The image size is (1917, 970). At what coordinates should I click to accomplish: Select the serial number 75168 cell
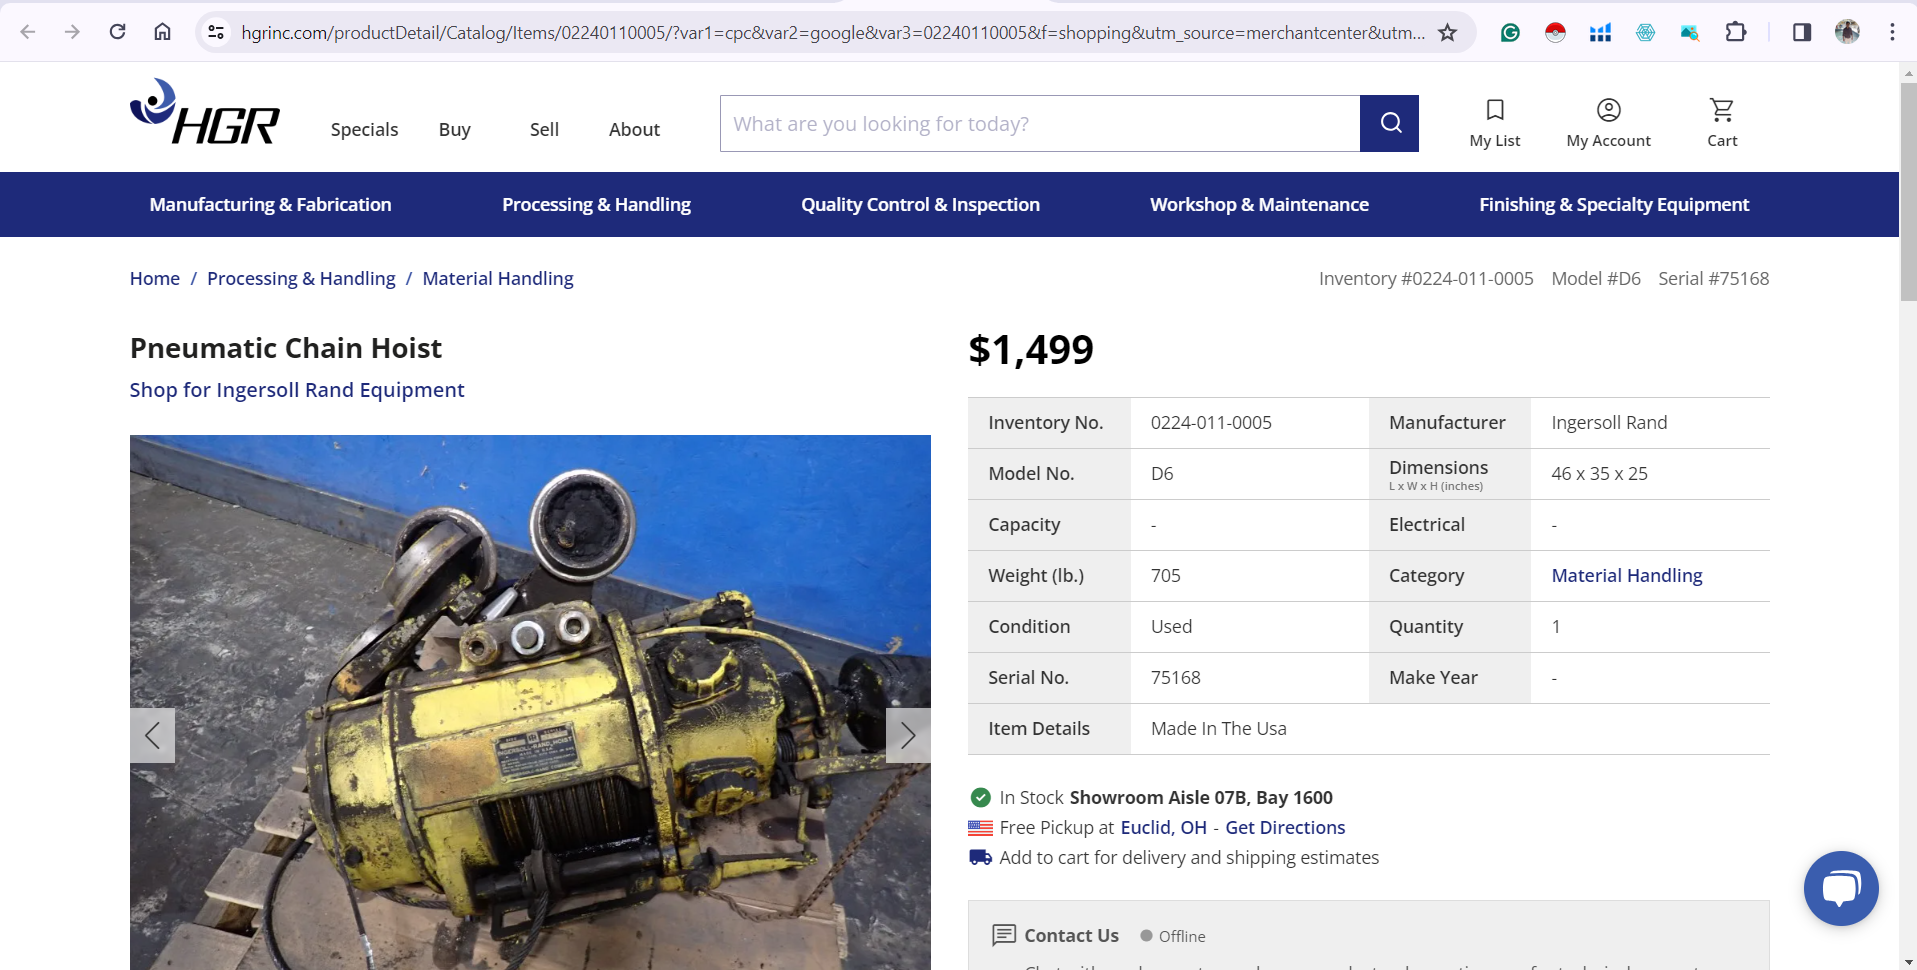click(1175, 677)
